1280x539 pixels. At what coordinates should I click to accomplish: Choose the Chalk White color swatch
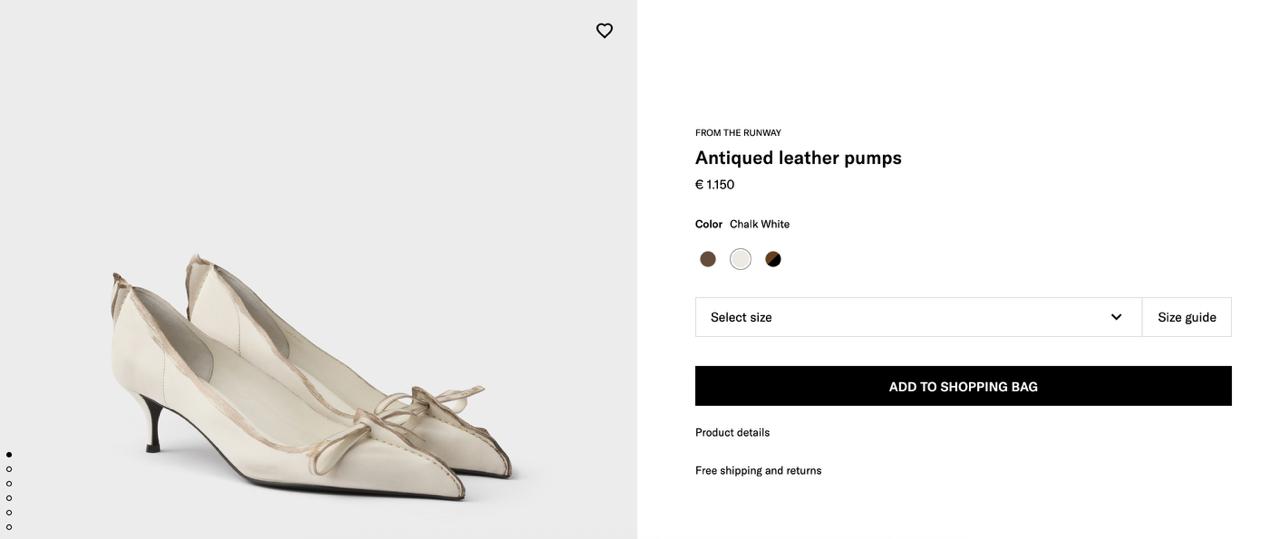pos(740,259)
